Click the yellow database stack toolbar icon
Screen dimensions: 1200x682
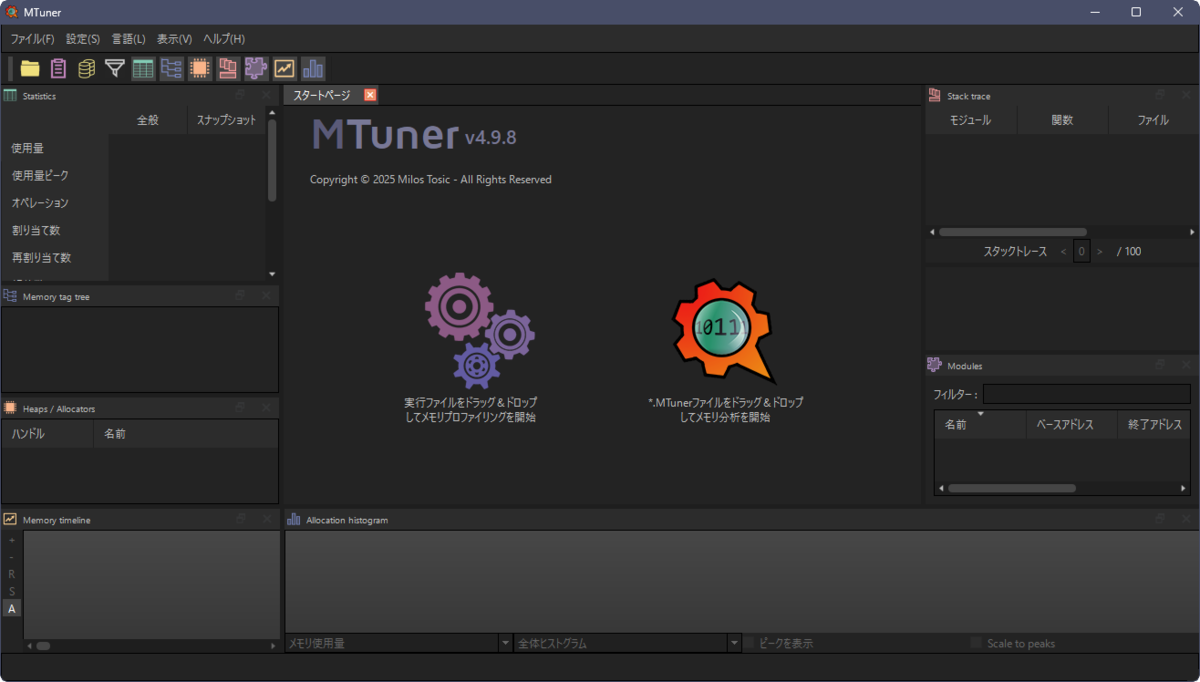pos(87,68)
